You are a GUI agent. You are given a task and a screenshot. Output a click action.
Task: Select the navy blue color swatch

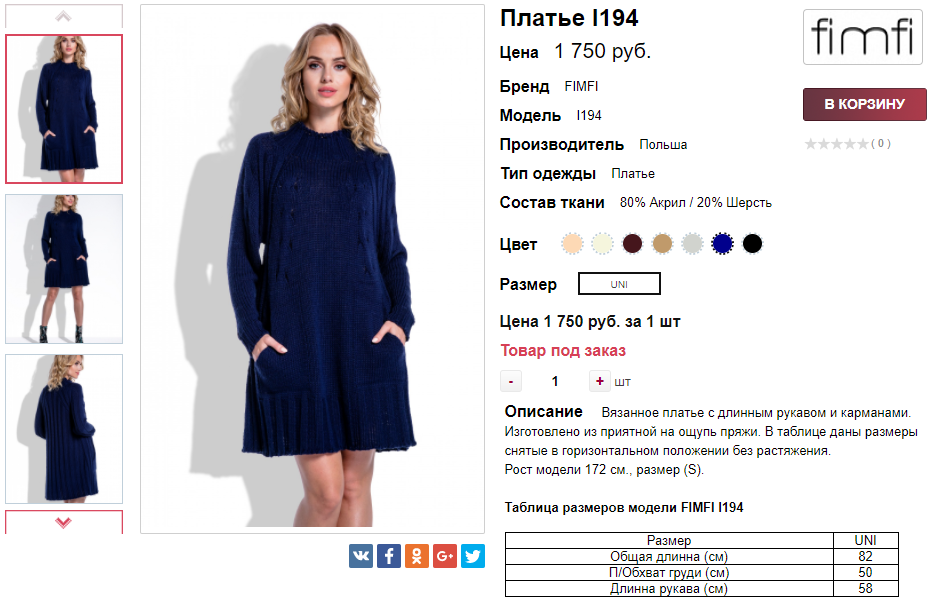coord(722,243)
